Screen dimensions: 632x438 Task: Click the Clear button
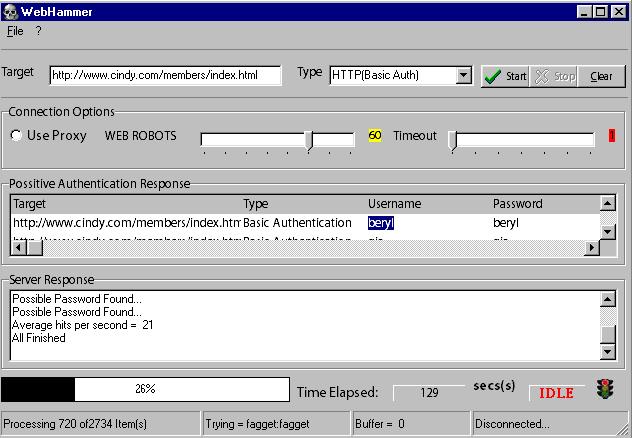coord(601,76)
